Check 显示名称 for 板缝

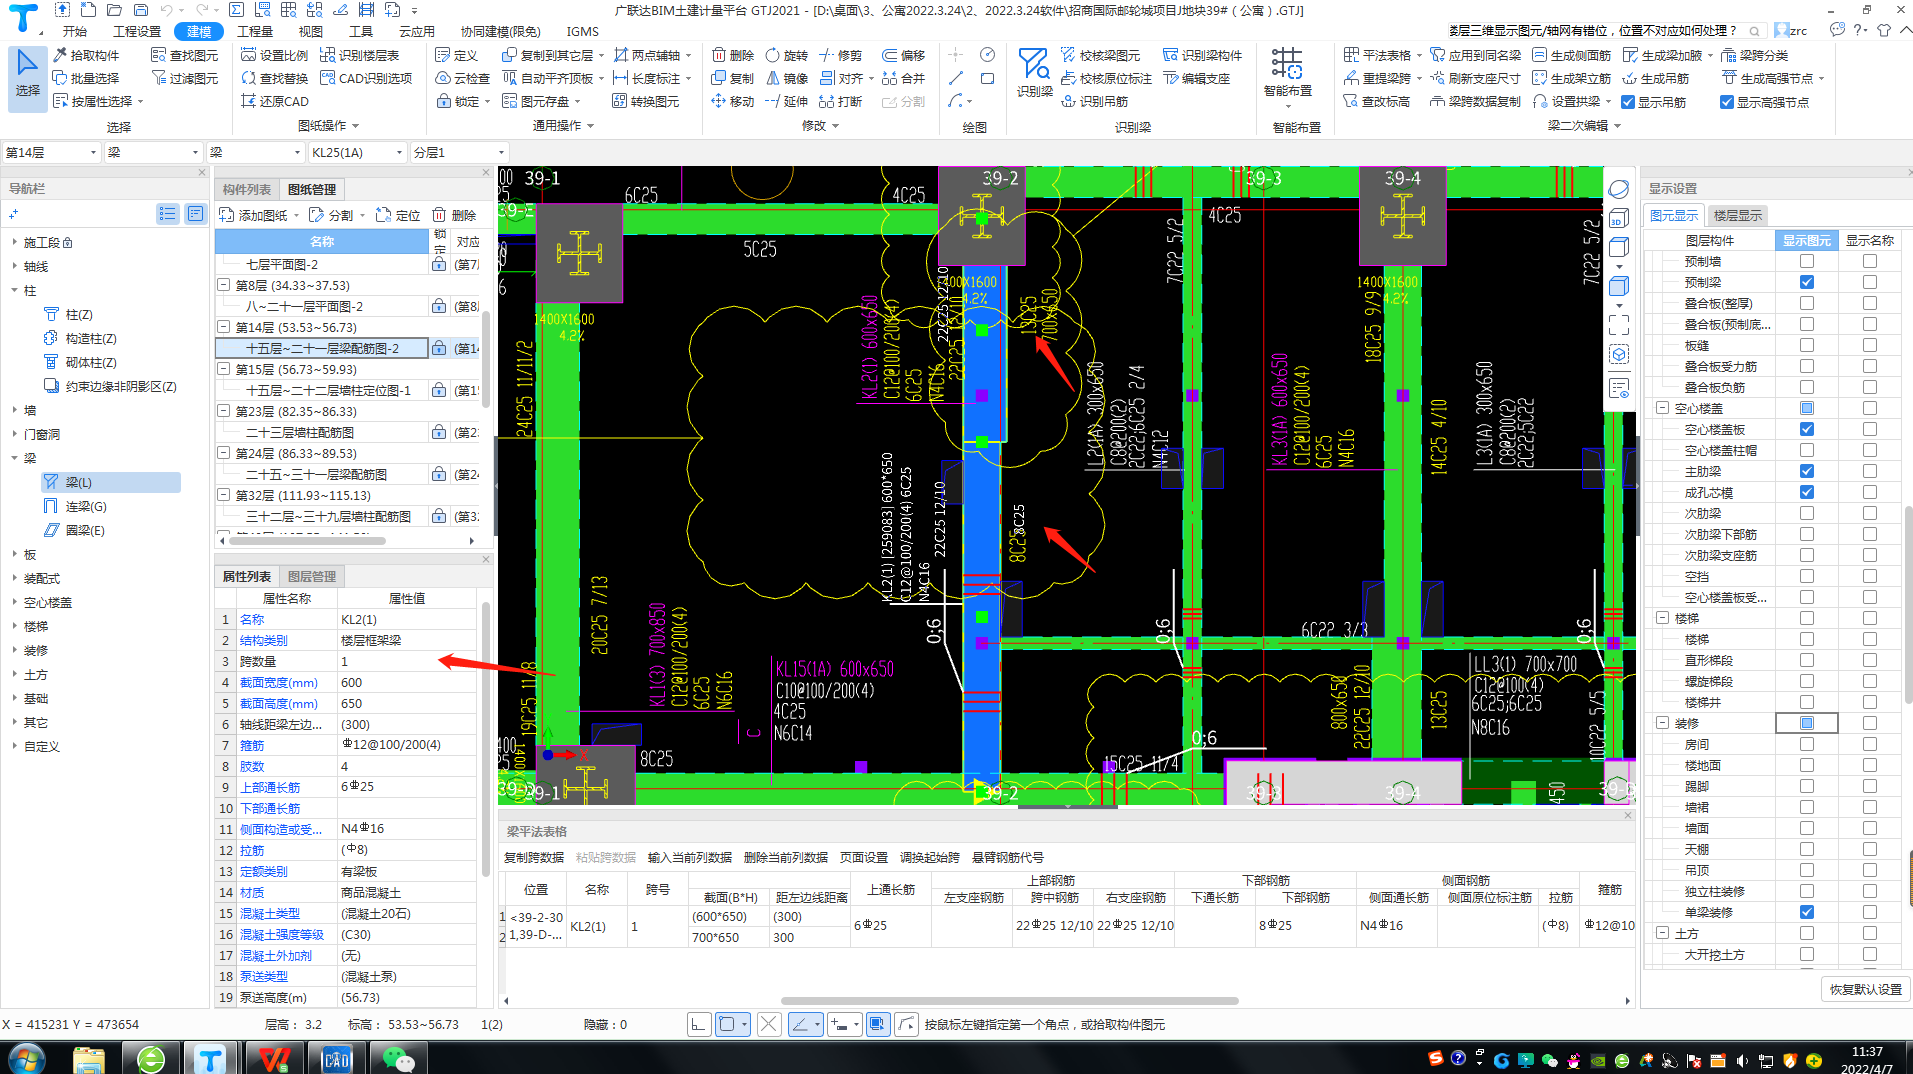click(x=1869, y=345)
